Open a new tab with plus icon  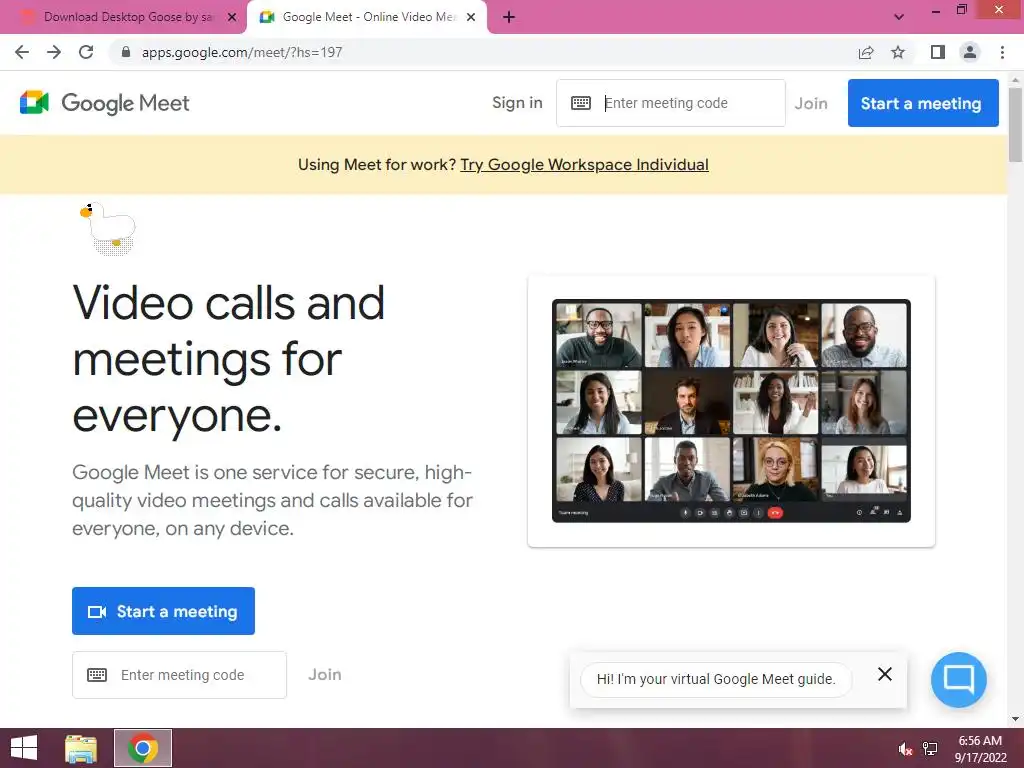tap(509, 17)
